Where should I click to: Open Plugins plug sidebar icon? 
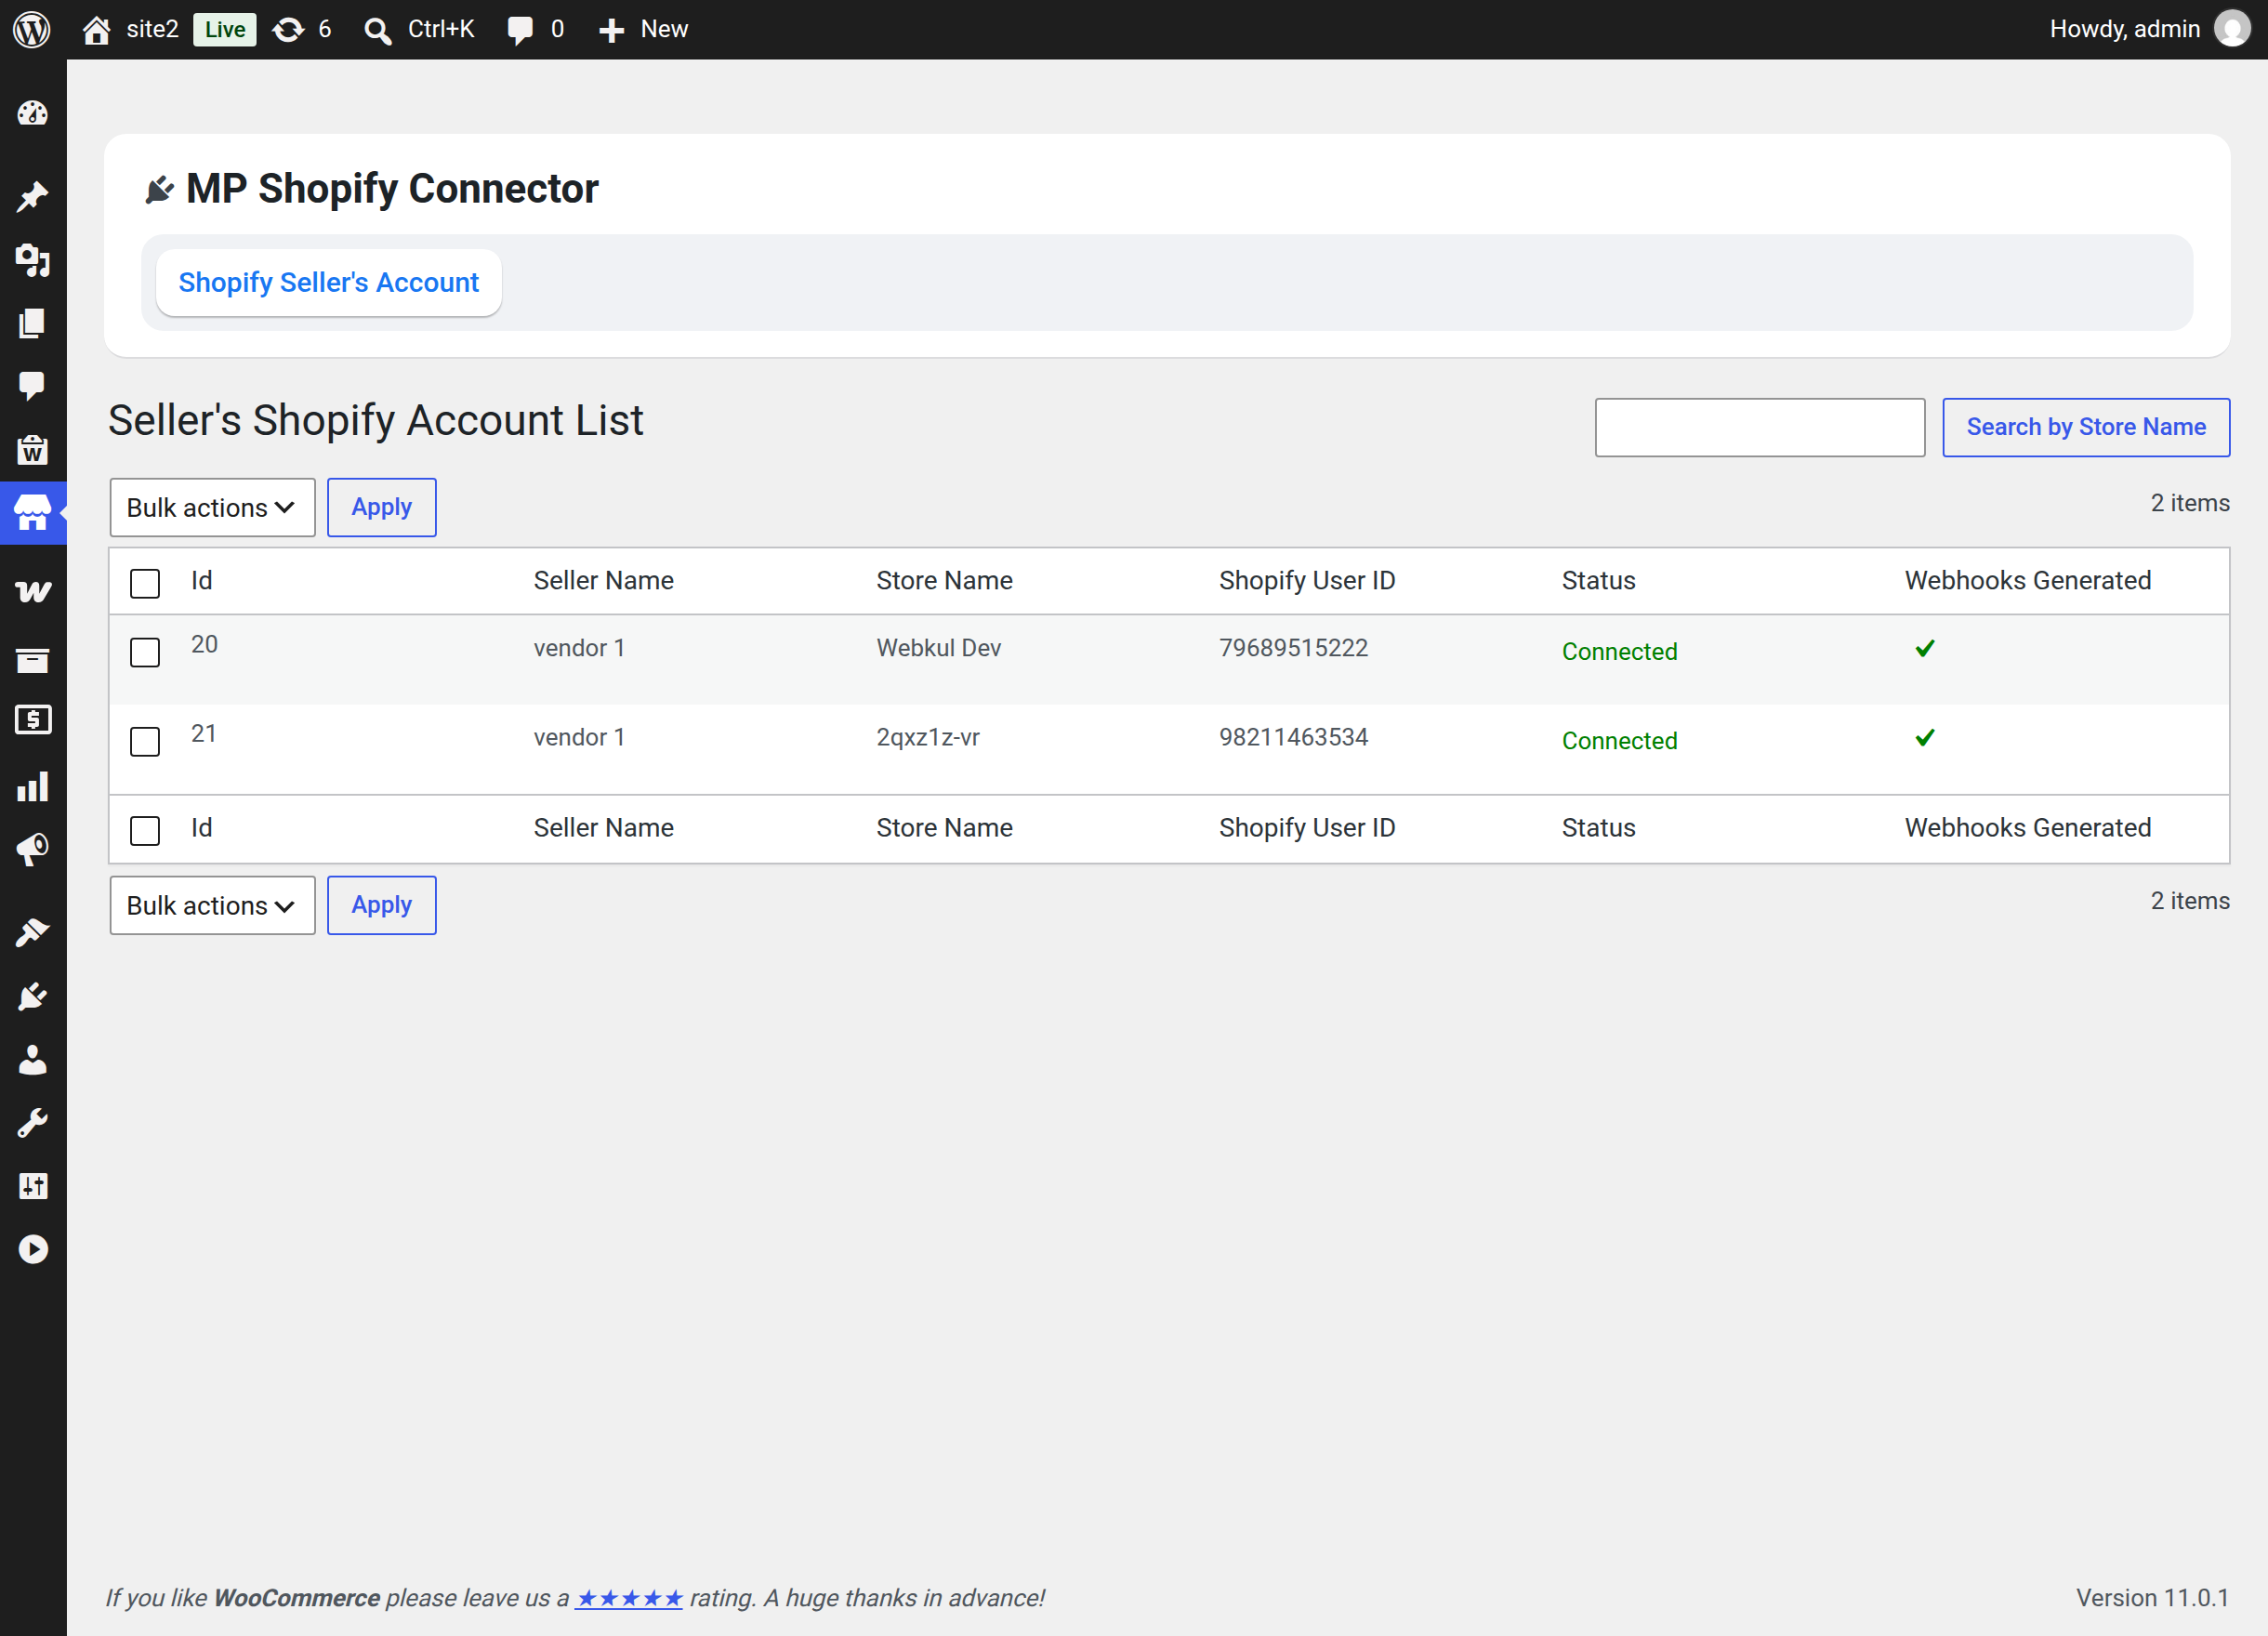pos(33,996)
